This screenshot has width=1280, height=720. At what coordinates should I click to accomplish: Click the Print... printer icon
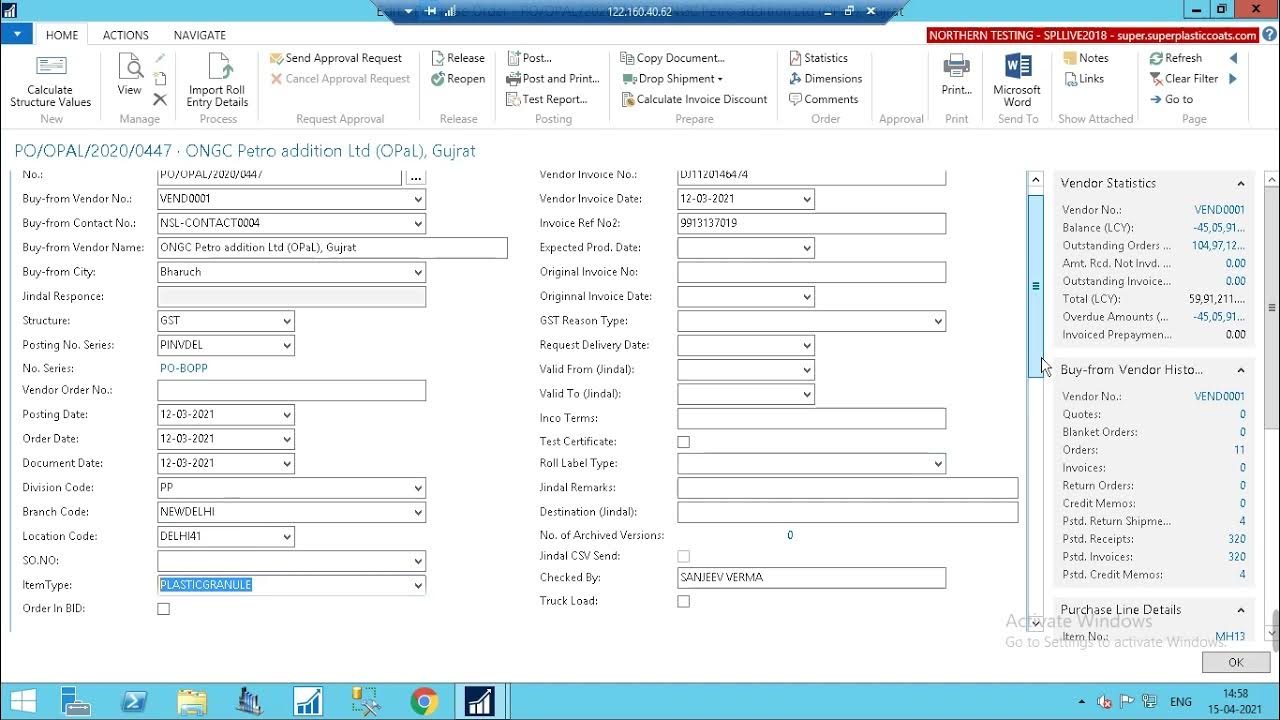[x=957, y=67]
